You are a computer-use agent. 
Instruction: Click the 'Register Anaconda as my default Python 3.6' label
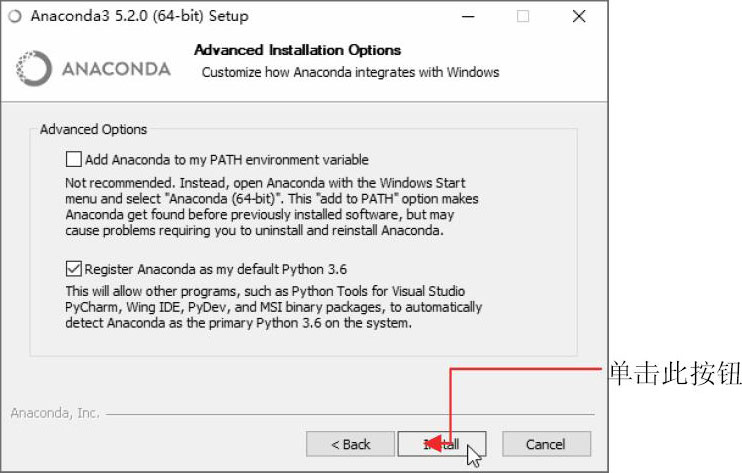(216, 270)
